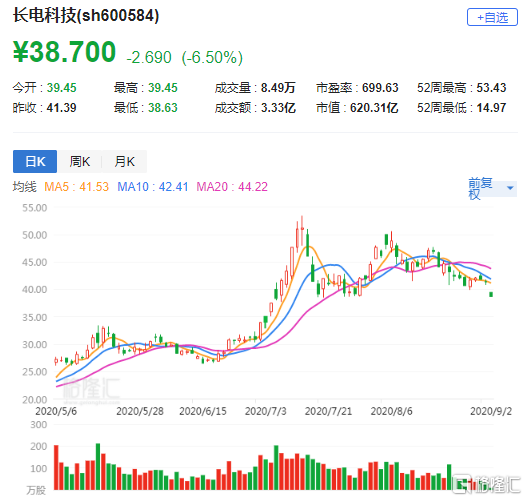Click the +自选 add-to-watchlist button
527x501 pixels.
492,17
